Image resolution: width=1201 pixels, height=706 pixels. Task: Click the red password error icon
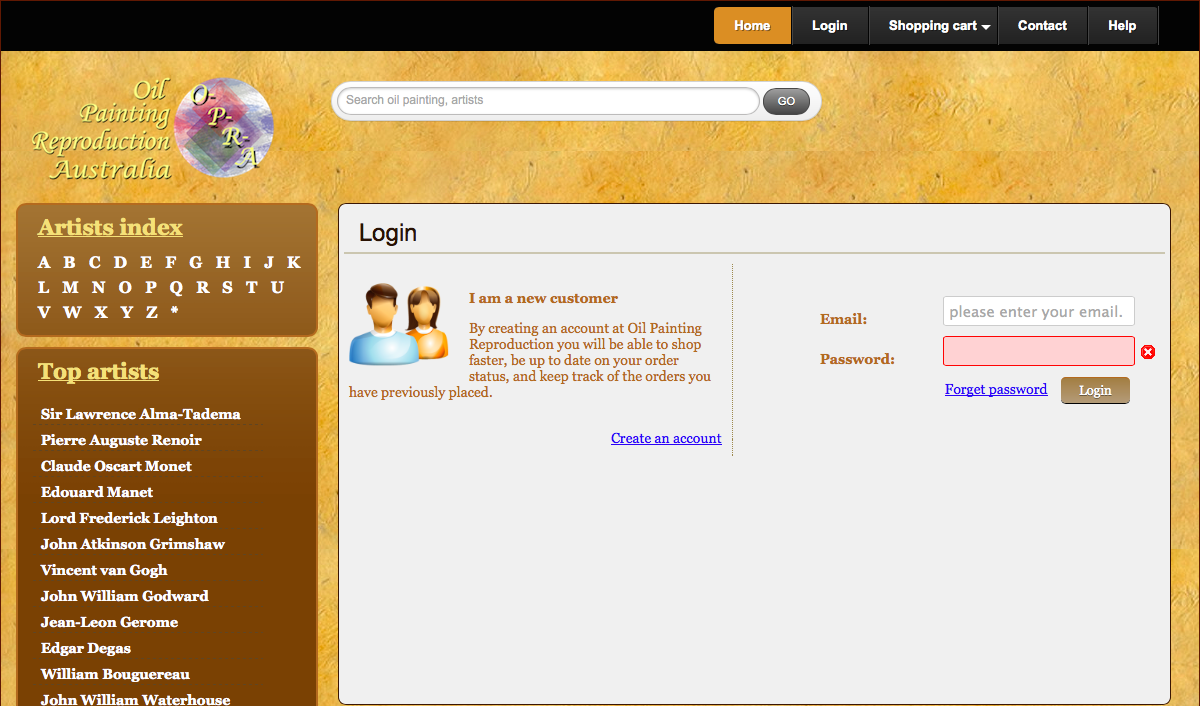click(1148, 352)
